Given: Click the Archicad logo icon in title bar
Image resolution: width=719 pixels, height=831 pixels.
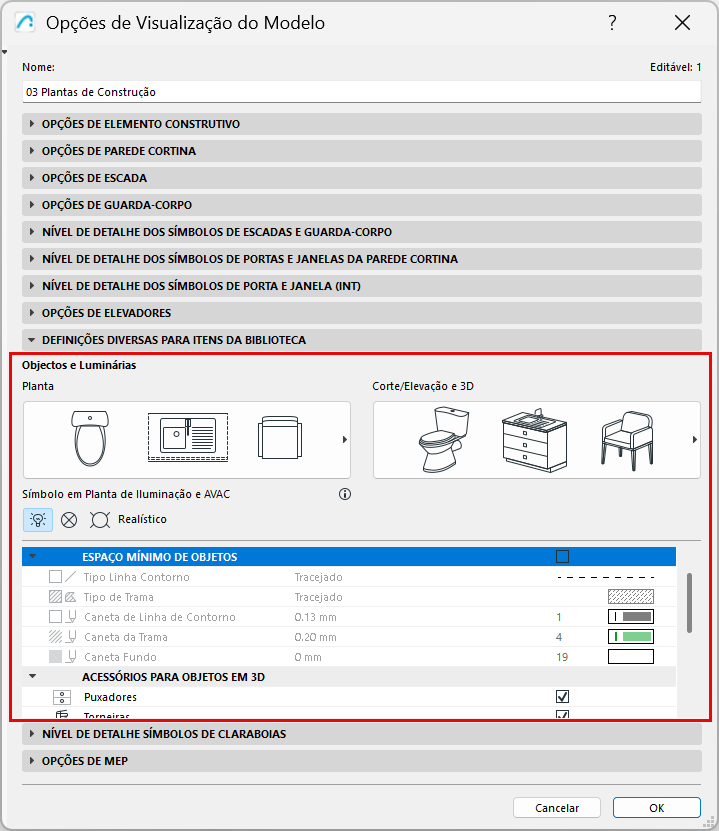Looking at the screenshot, I should click(x=25, y=23).
